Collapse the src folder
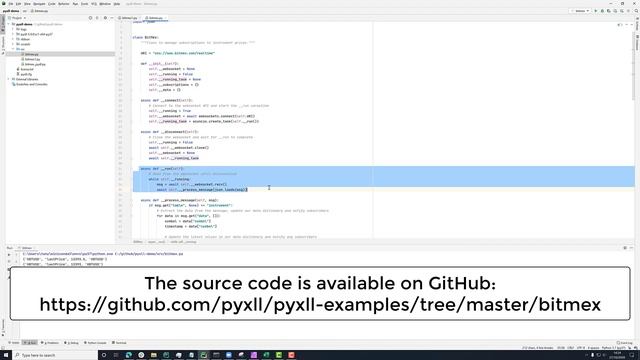 pos(13,49)
